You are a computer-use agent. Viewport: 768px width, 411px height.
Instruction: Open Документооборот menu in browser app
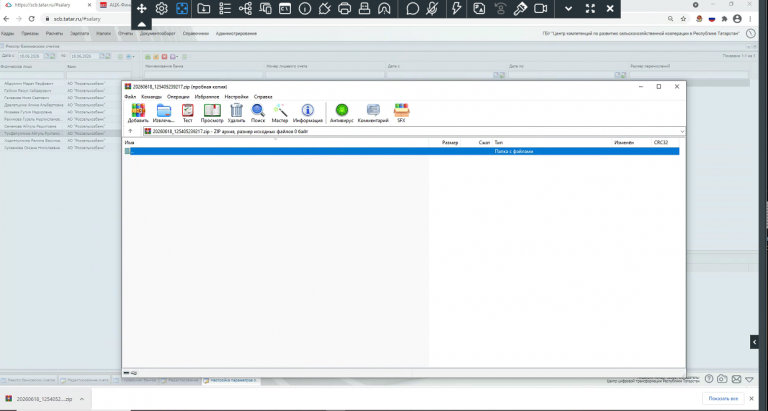[x=158, y=34]
